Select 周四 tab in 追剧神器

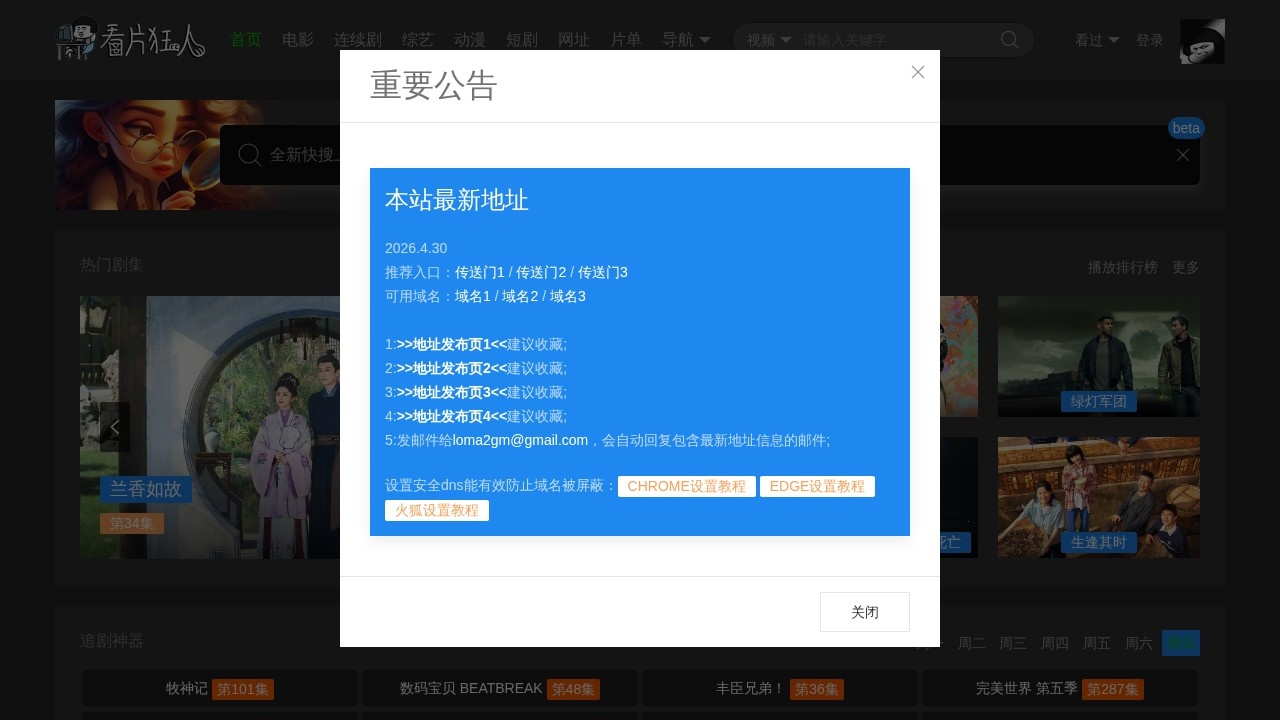point(1055,643)
